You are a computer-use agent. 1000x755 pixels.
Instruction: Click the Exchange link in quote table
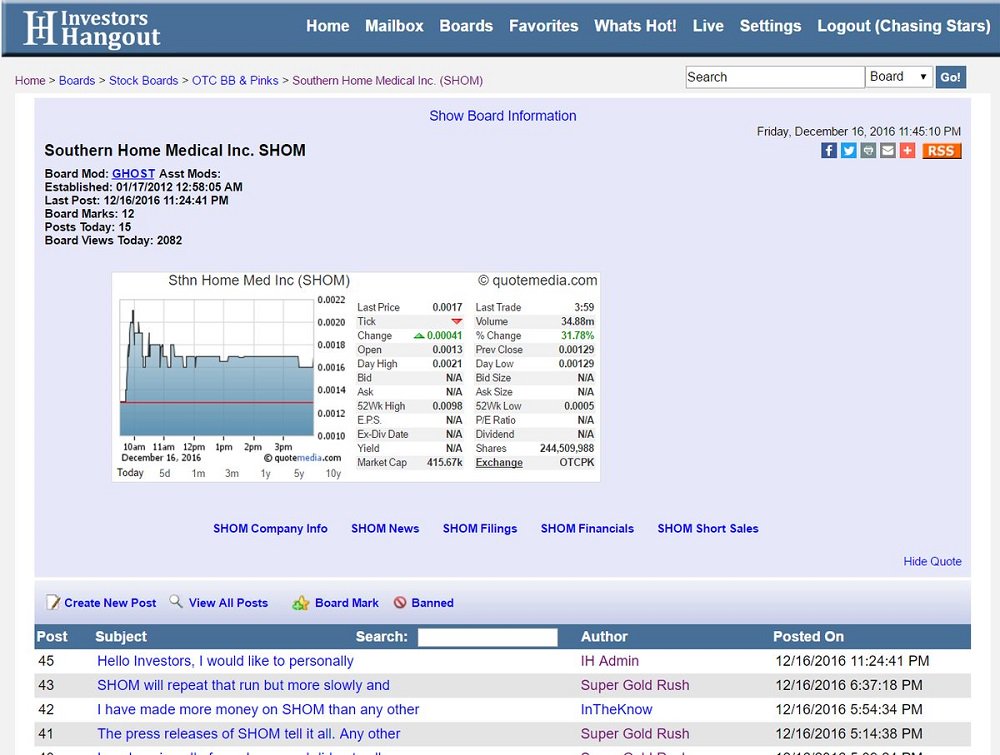point(499,462)
